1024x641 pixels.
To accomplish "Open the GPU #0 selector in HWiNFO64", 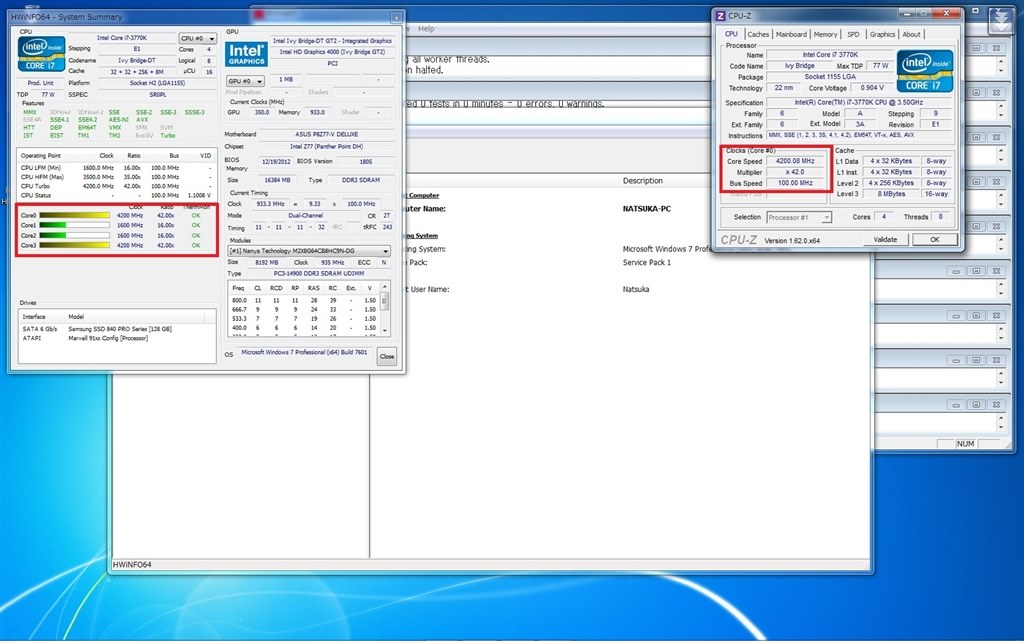I will pyautogui.click(x=245, y=81).
